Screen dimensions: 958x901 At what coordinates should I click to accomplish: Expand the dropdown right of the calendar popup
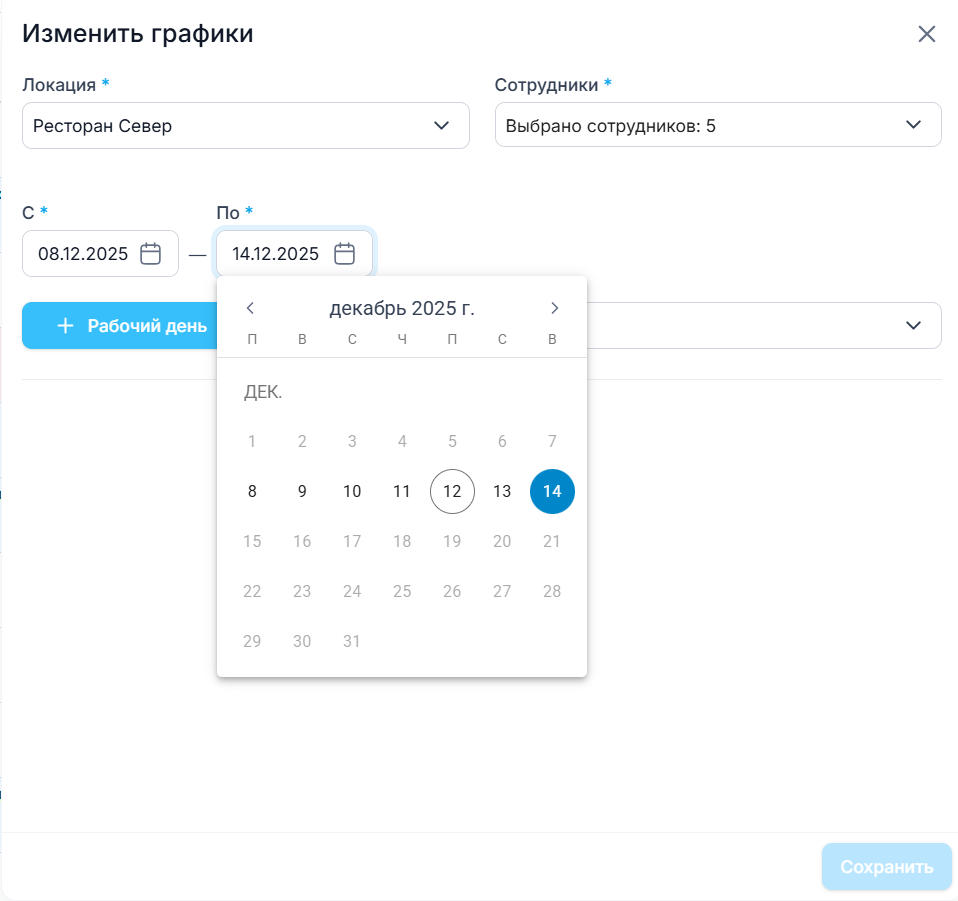[x=913, y=326]
